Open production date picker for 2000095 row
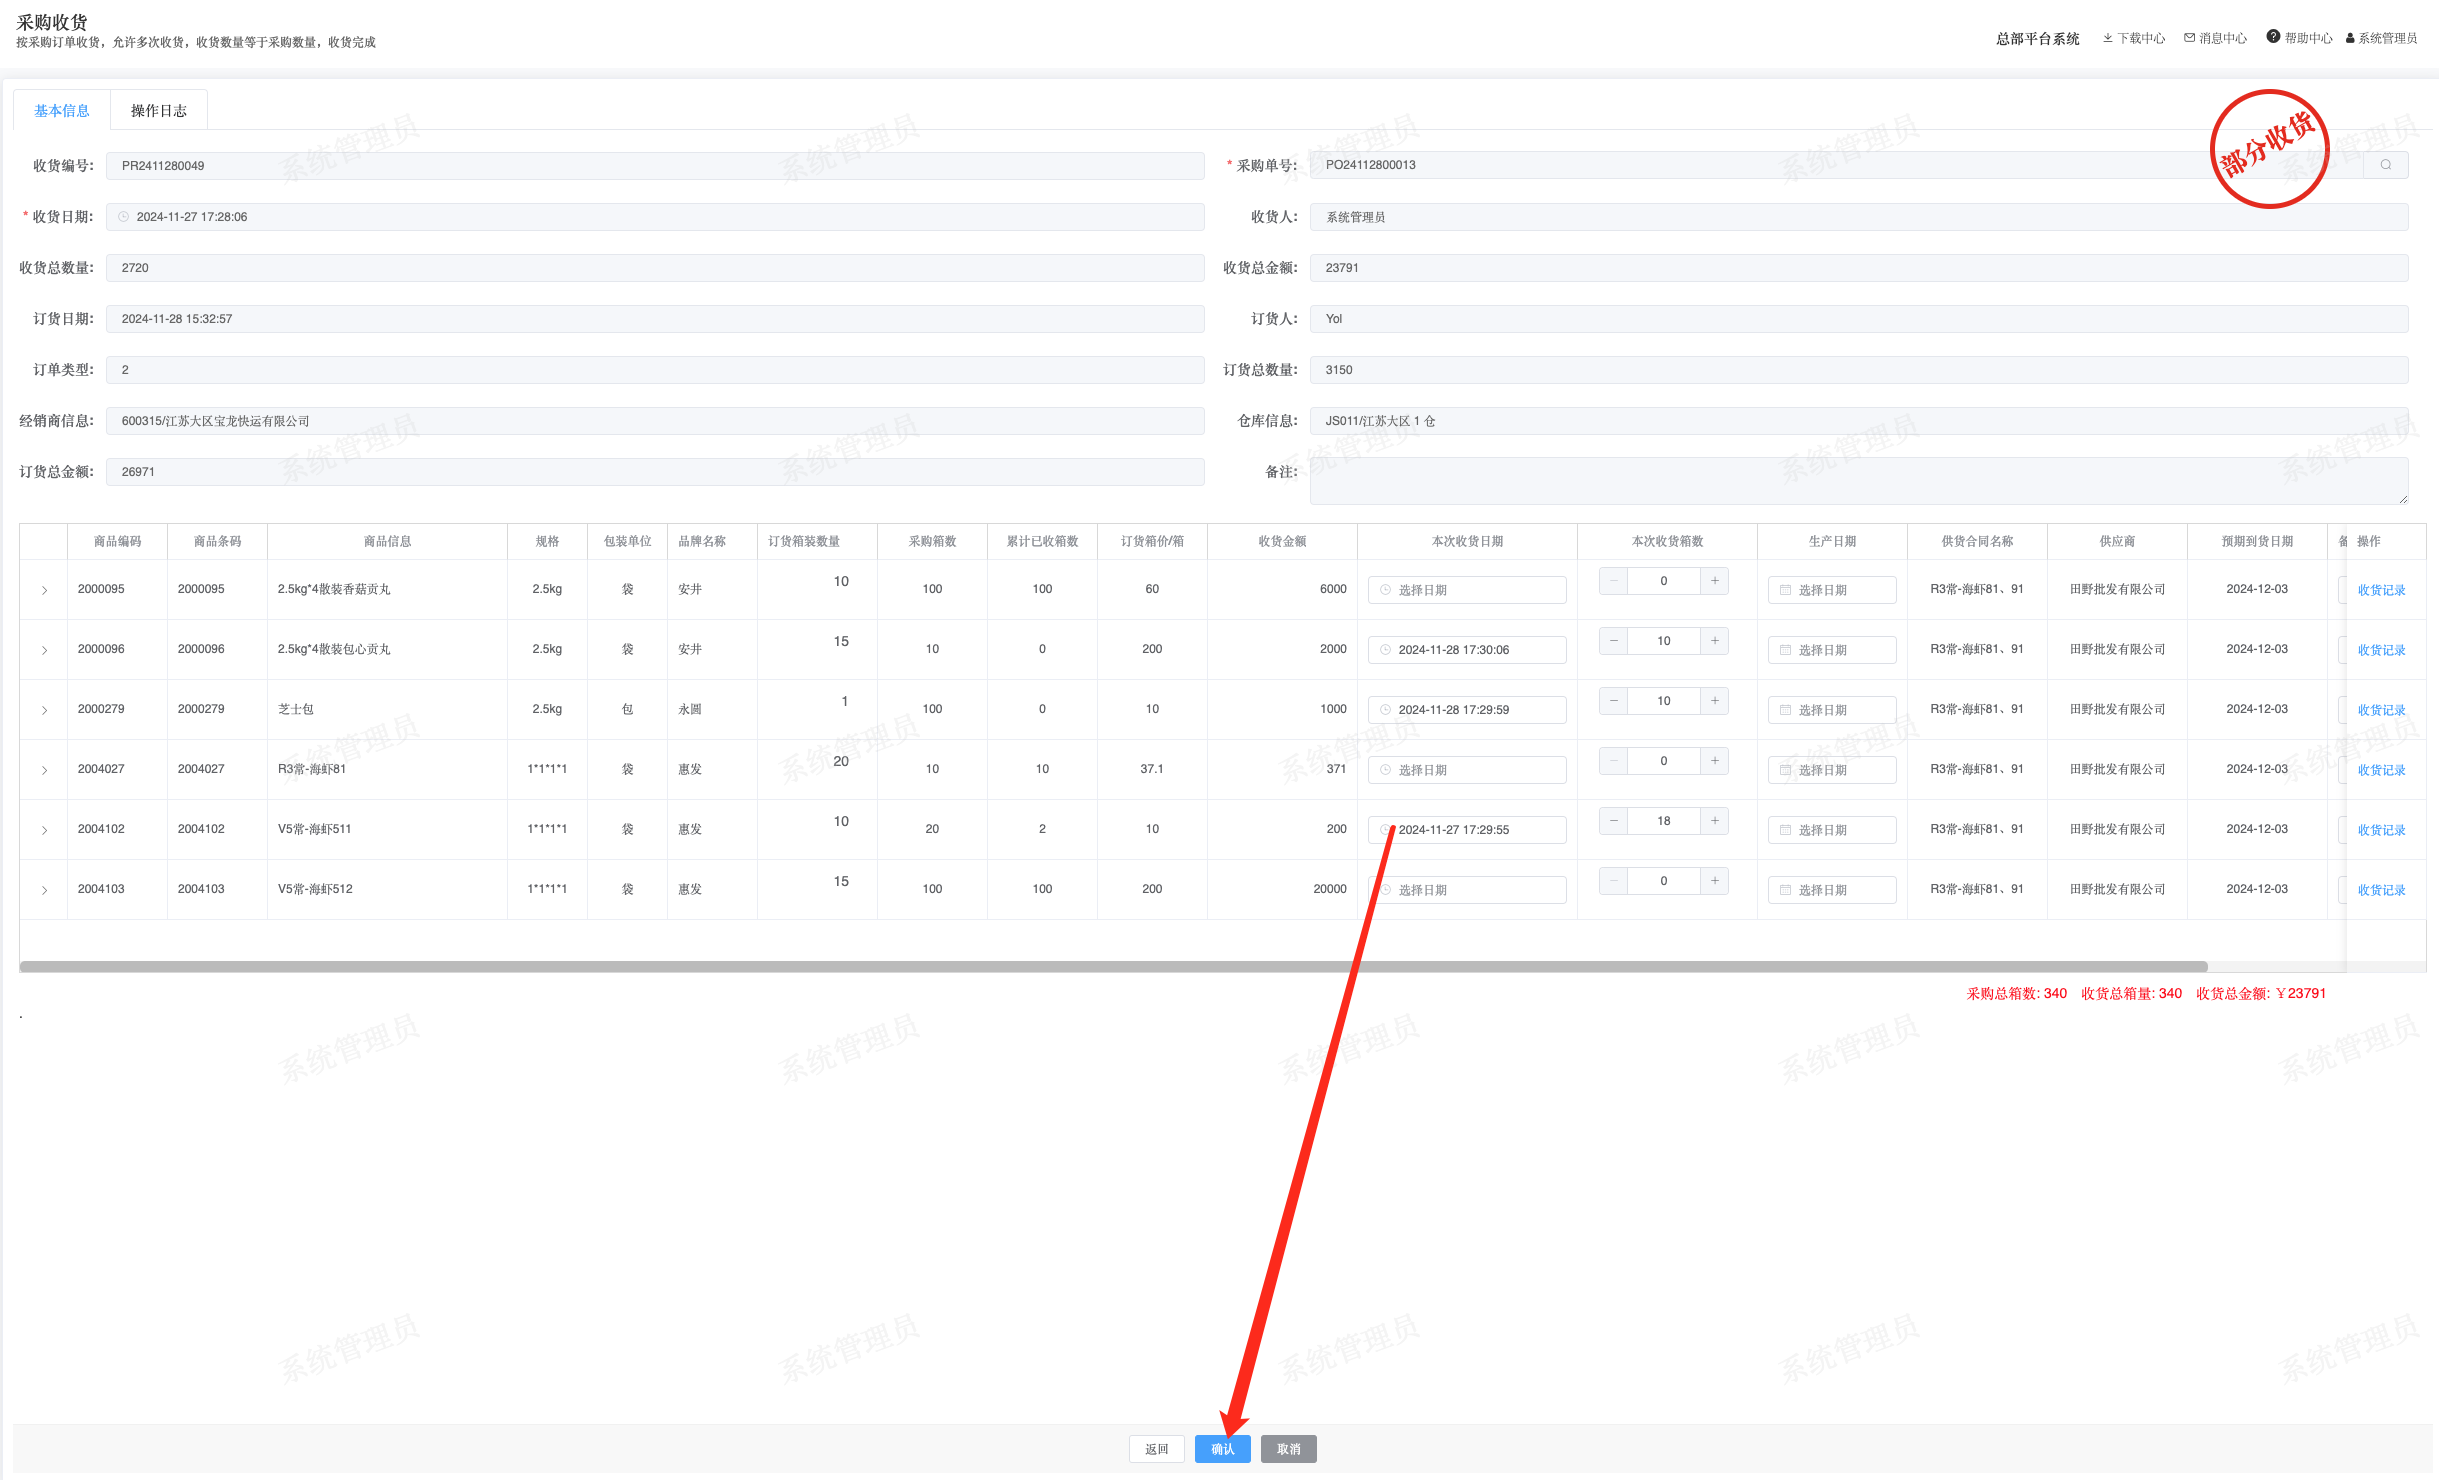 [1831, 590]
